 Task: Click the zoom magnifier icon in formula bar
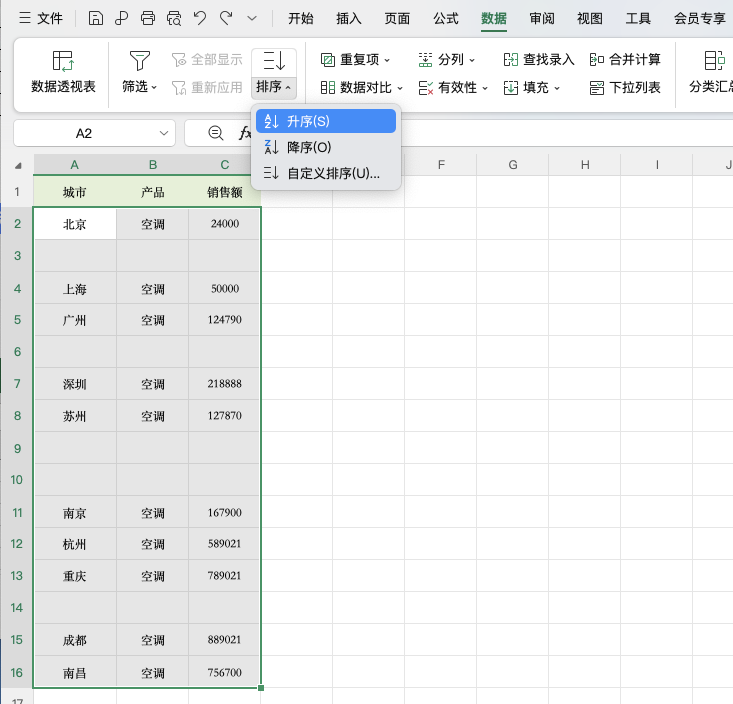[x=216, y=133]
